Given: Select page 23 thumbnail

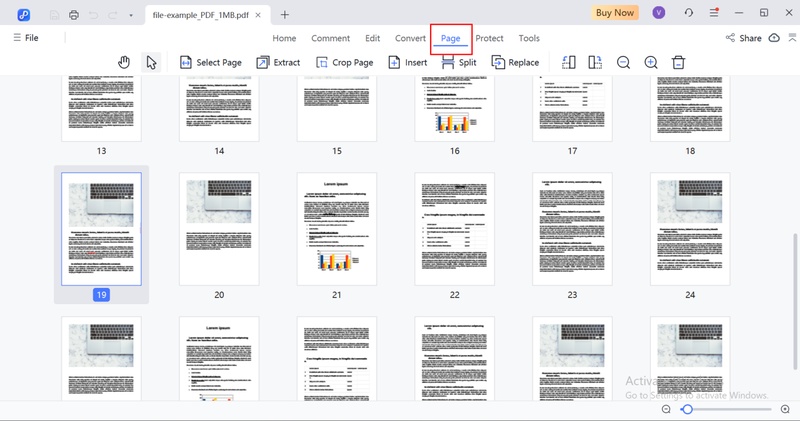Looking at the screenshot, I should tap(572, 229).
